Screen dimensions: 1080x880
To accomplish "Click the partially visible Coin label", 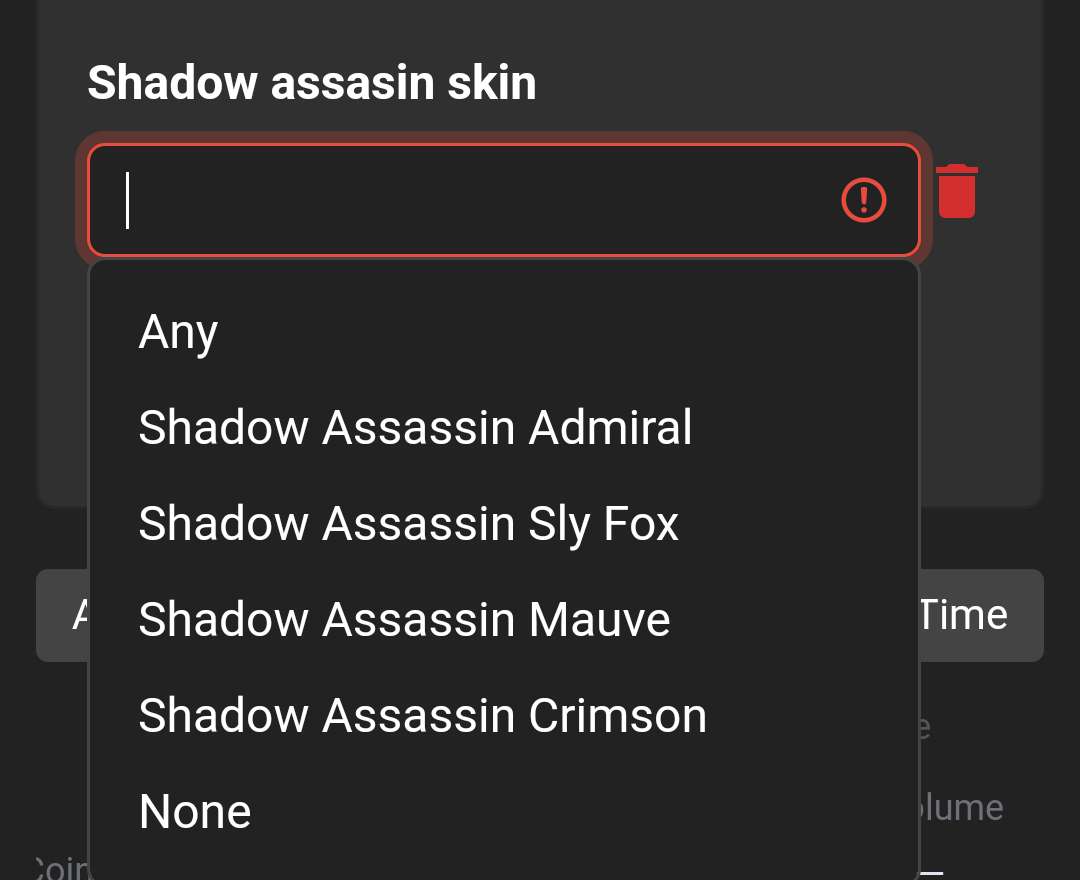I will [62, 867].
